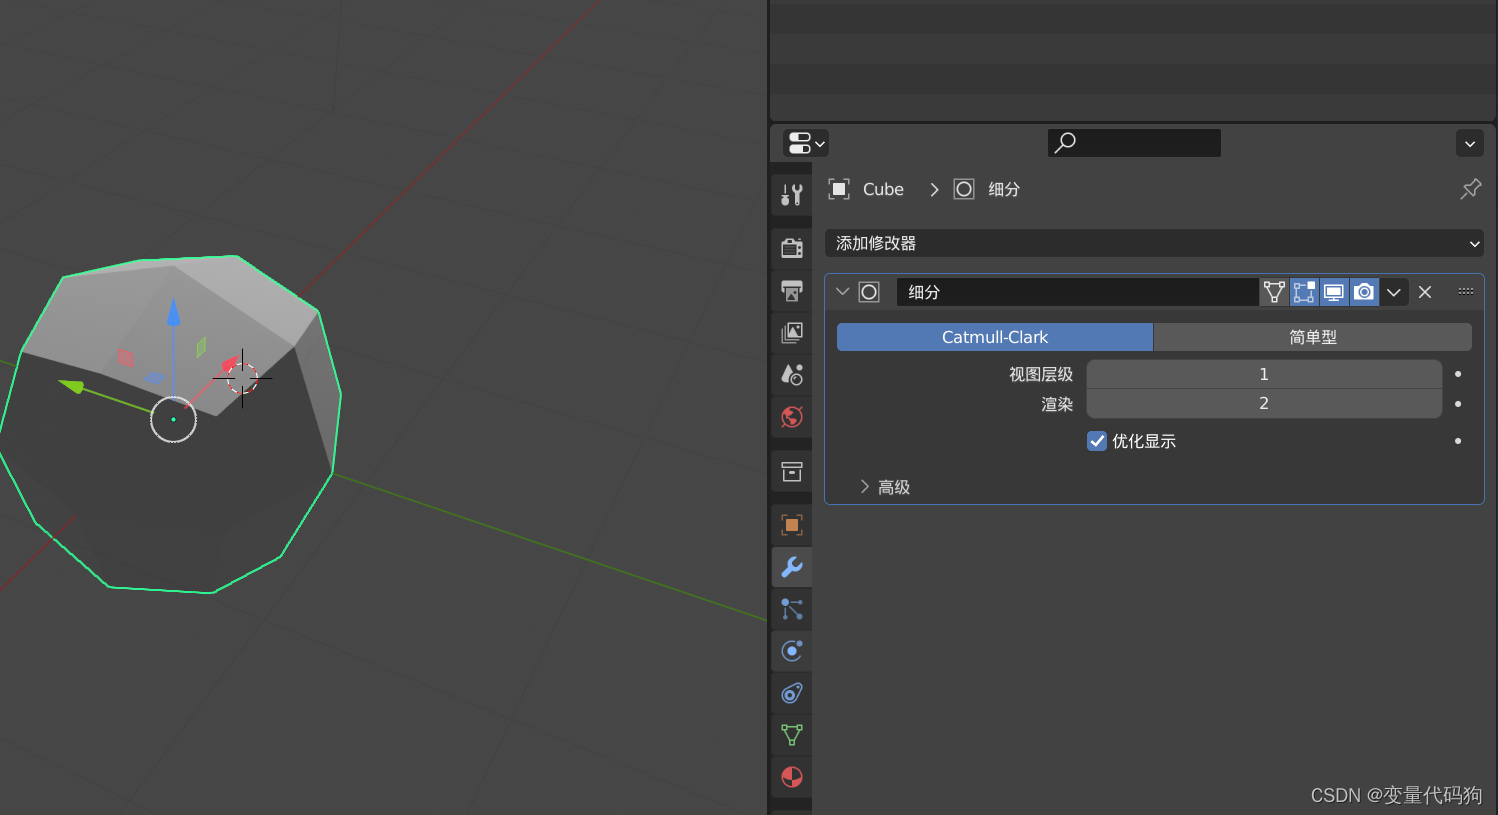
Task: Switch to the Material properties tab
Action: pos(791,777)
